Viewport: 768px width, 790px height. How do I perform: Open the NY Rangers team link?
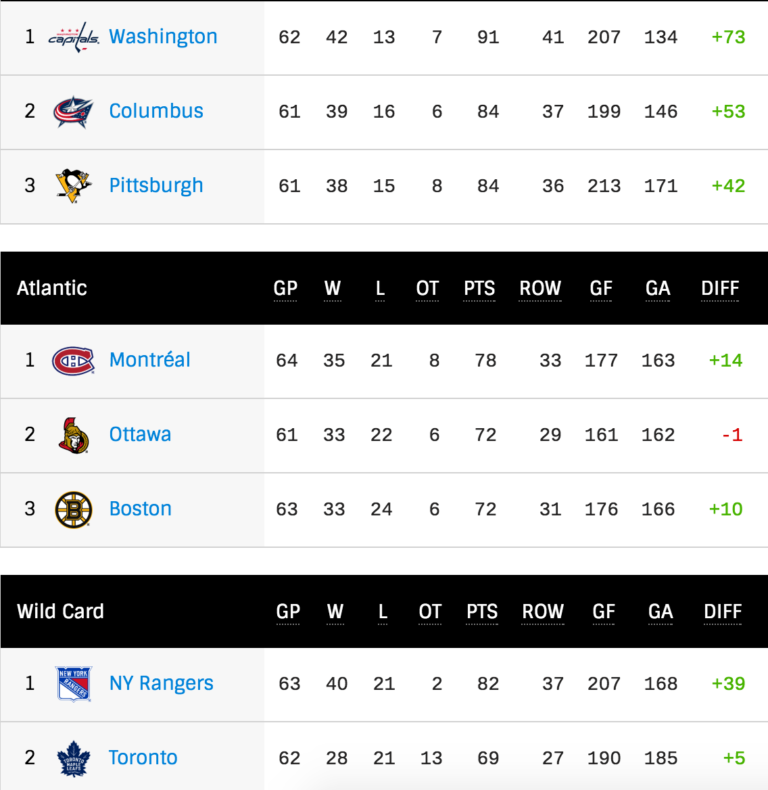(161, 684)
